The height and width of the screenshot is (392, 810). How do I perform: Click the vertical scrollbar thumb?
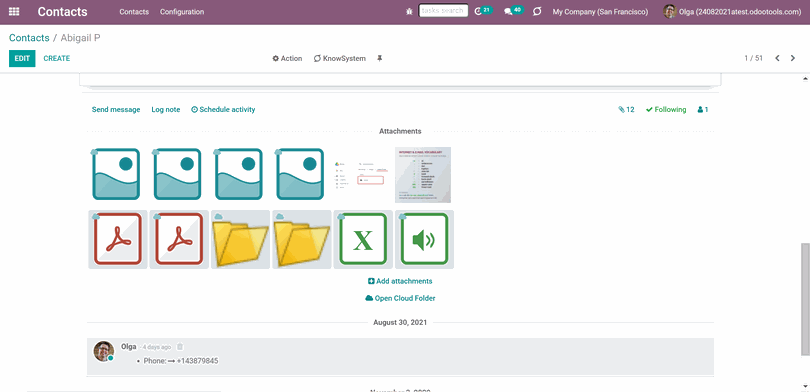805,299
